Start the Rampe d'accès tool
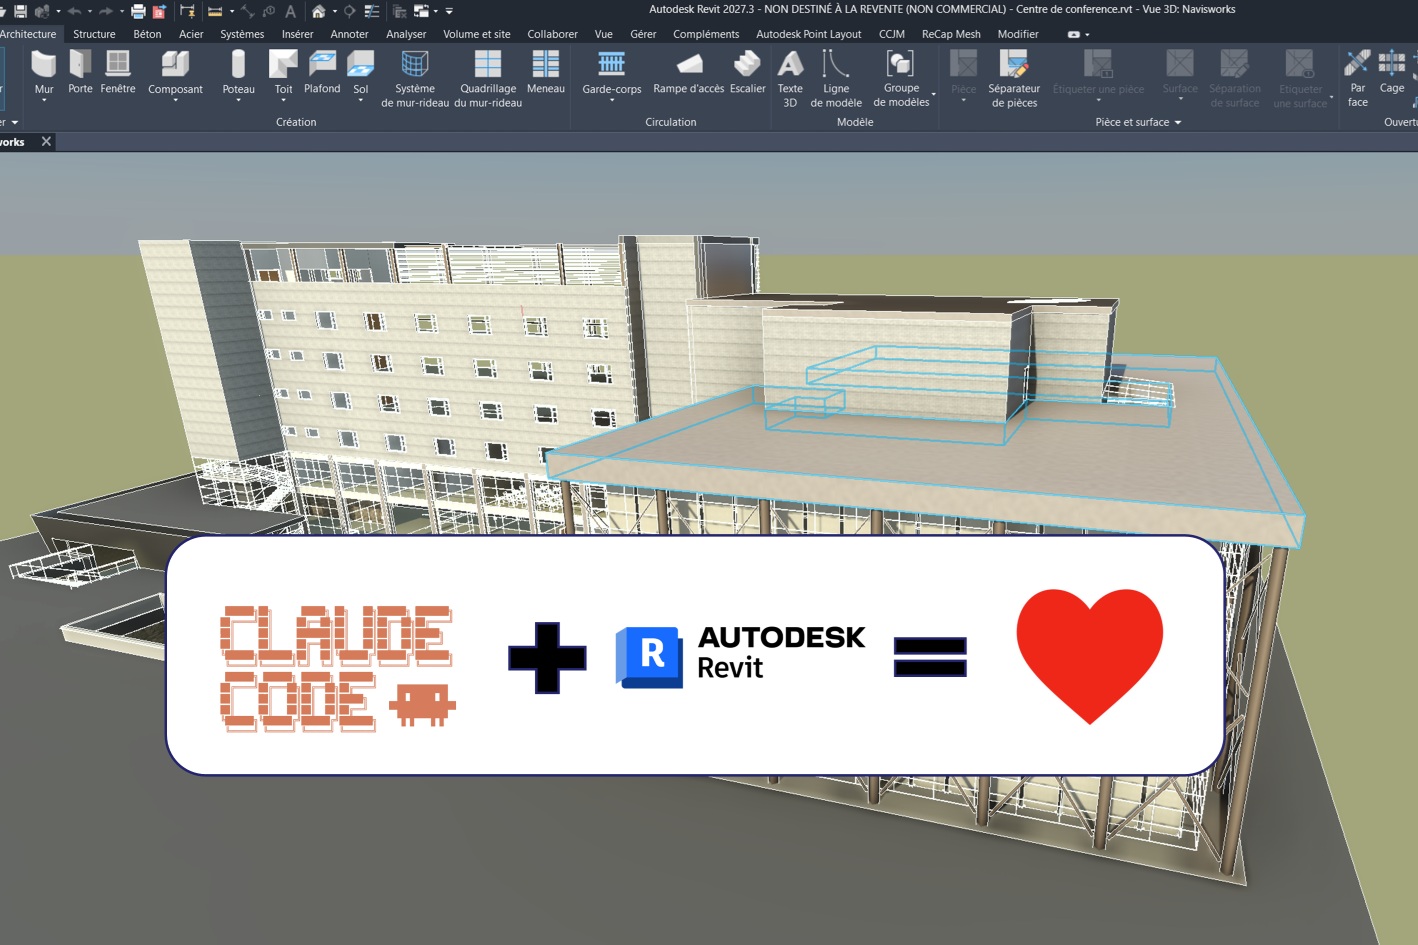The width and height of the screenshot is (1418, 945). [689, 73]
